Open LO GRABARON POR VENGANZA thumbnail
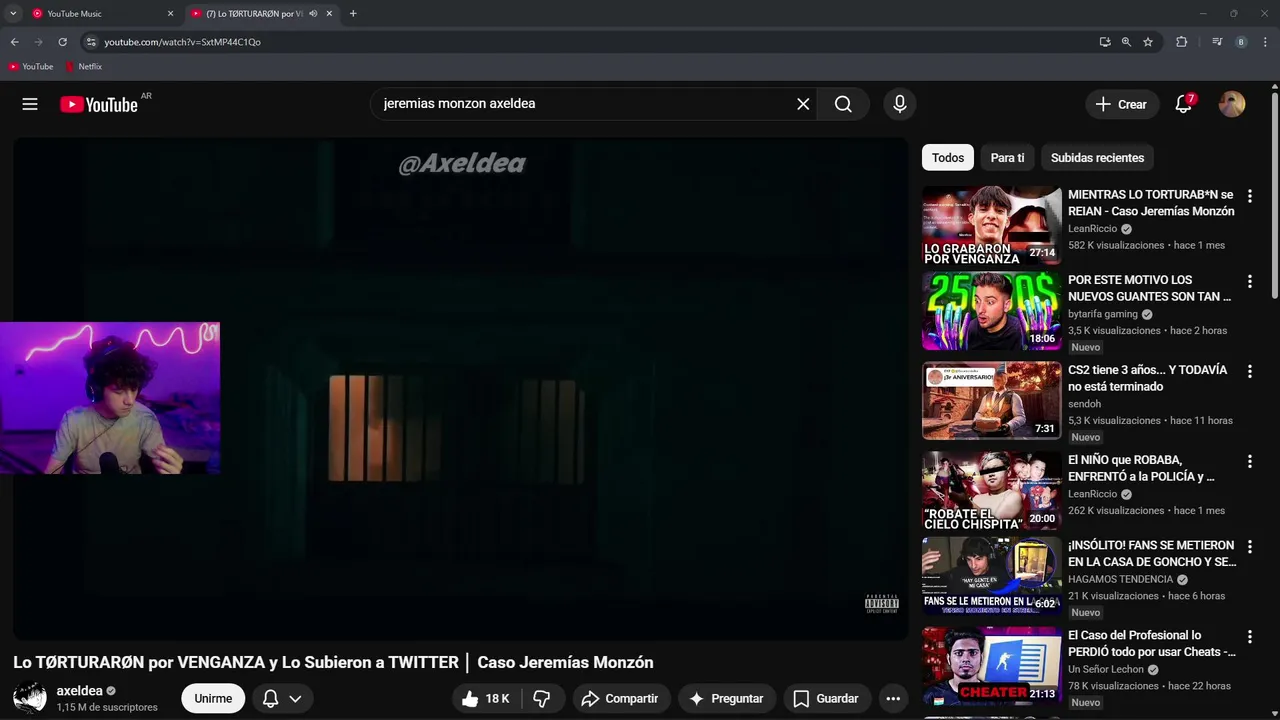The image size is (1280, 720). (991, 225)
